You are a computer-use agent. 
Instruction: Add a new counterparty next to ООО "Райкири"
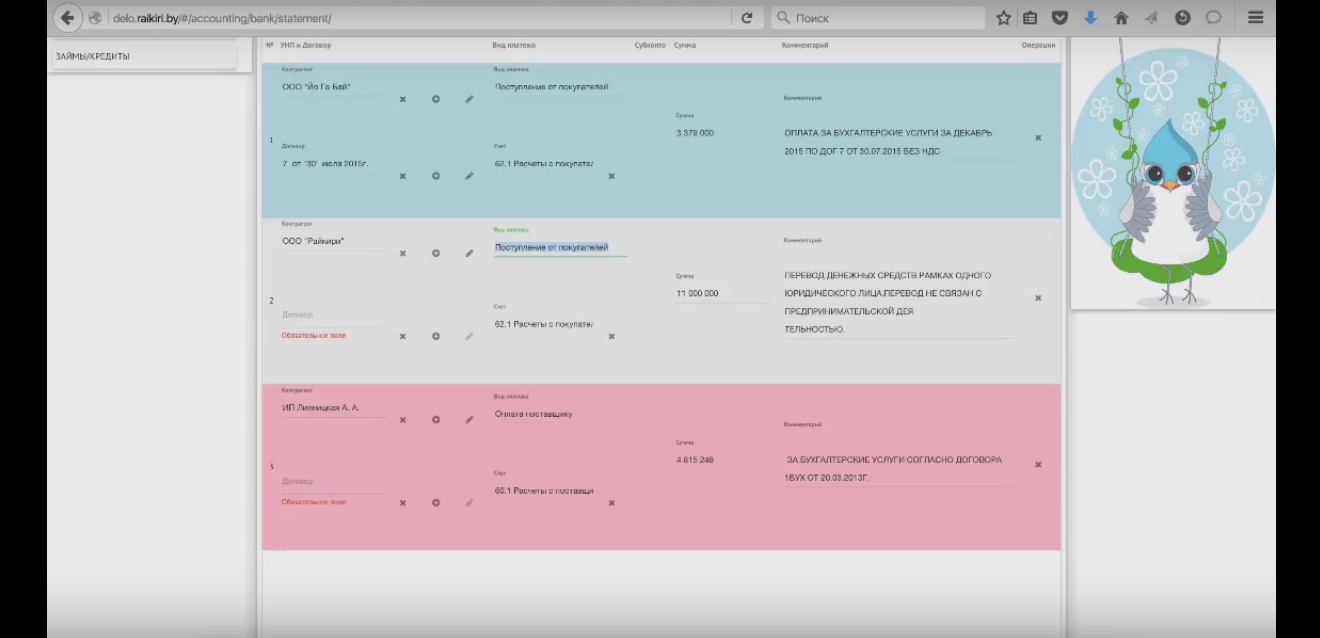[x=436, y=253]
